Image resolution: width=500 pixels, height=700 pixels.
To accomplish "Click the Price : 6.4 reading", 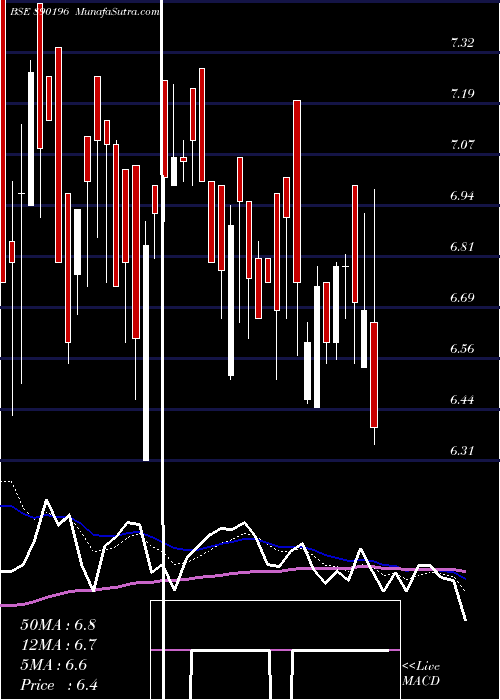I will point(59,685).
